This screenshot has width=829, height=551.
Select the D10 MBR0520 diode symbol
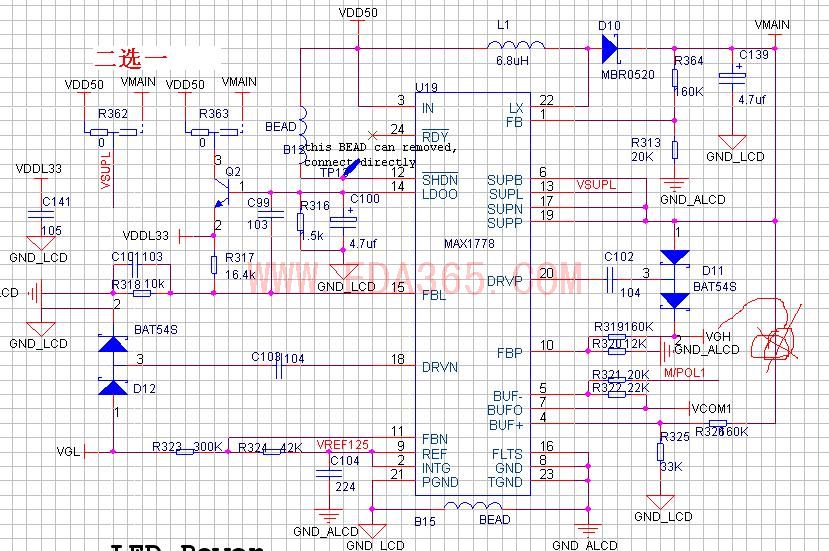pos(610,49)
